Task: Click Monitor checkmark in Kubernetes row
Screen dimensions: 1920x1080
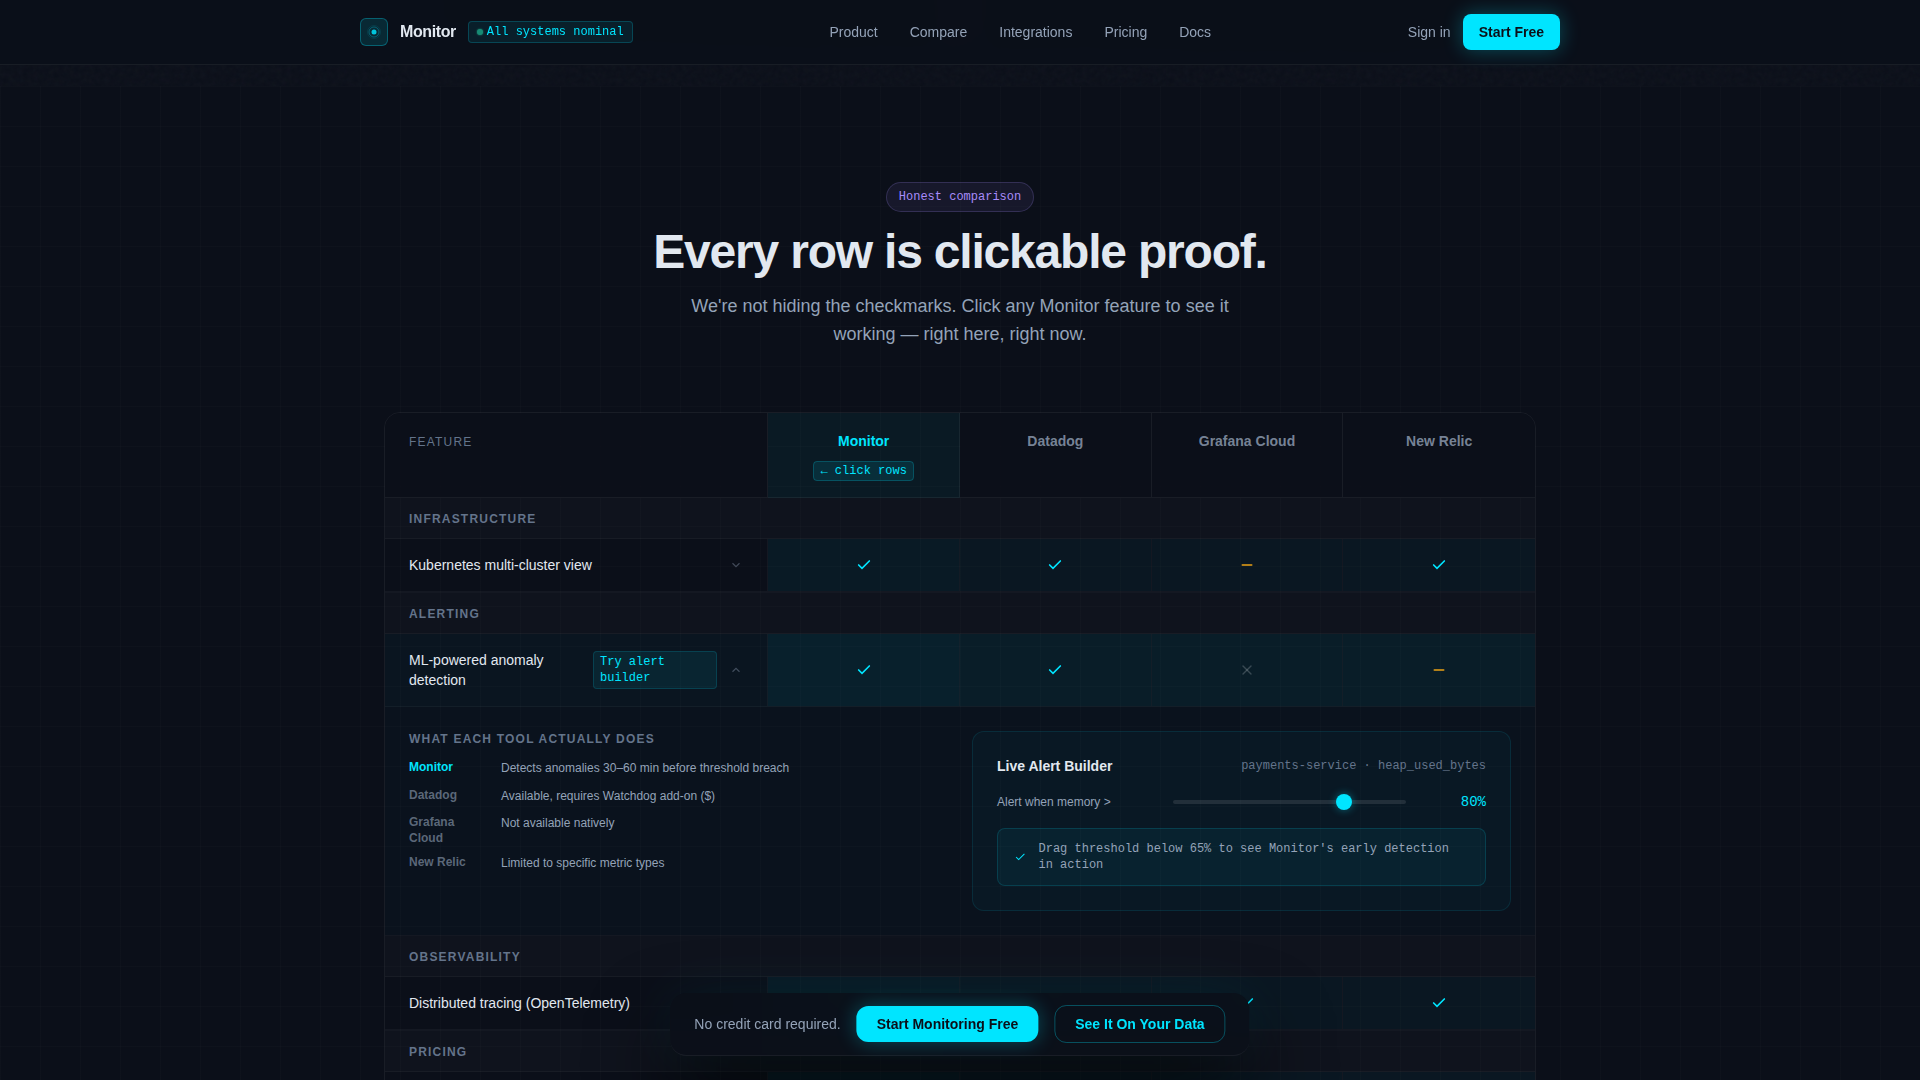Action: click(x=864, y=565)
